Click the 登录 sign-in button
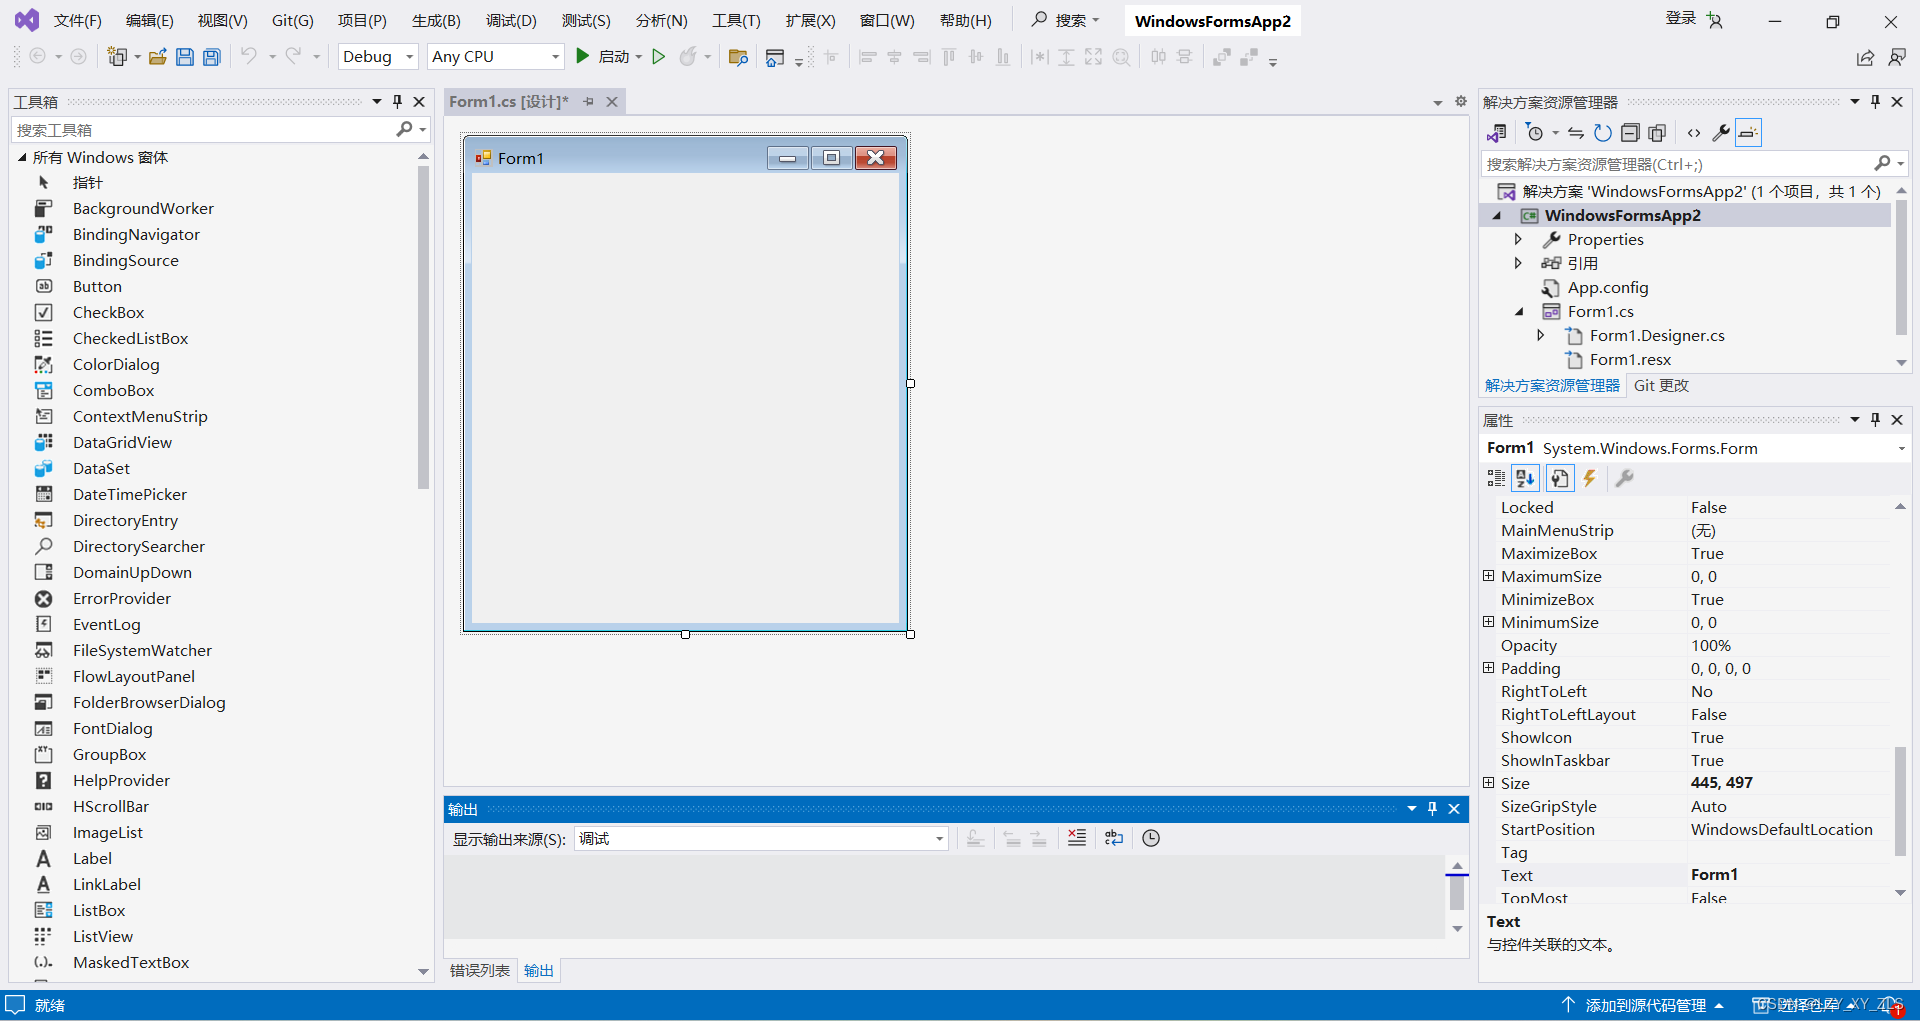1920x1021 pixels. pyautogui.click(x=1680, y=18)
